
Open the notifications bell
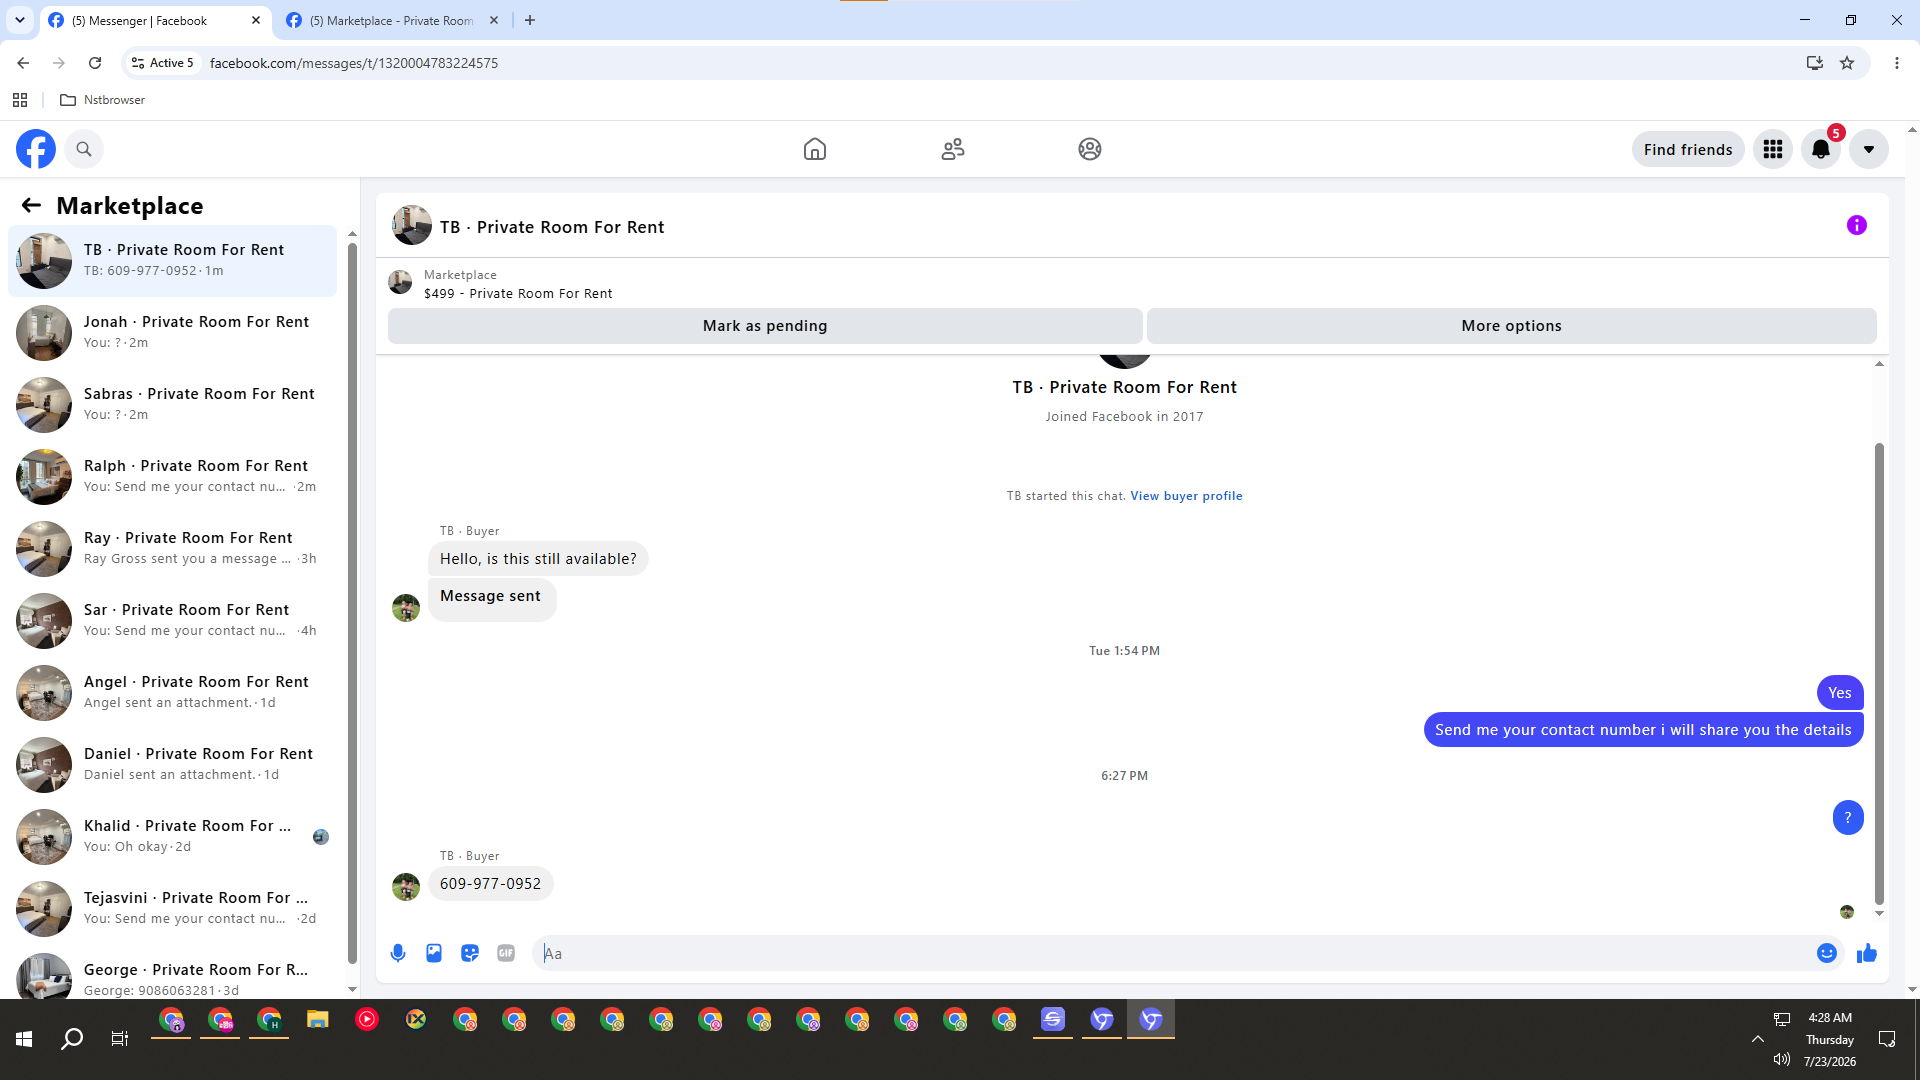coord(1821,149)
